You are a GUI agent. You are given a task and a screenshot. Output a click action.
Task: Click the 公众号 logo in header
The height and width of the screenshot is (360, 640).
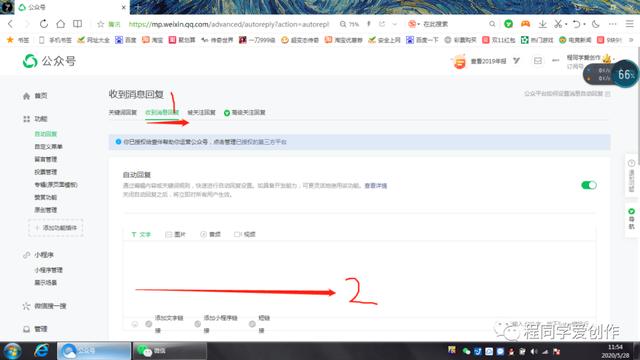49,61
